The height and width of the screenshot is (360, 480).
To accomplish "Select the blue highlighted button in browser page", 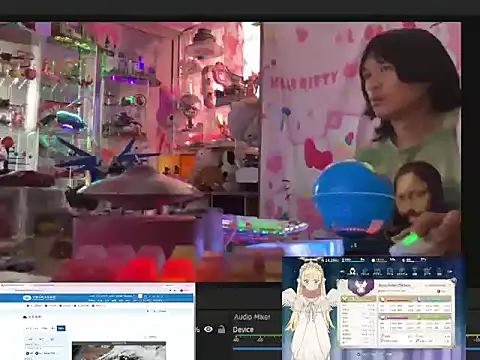I will pyautogui.click(x=61, y=328).
